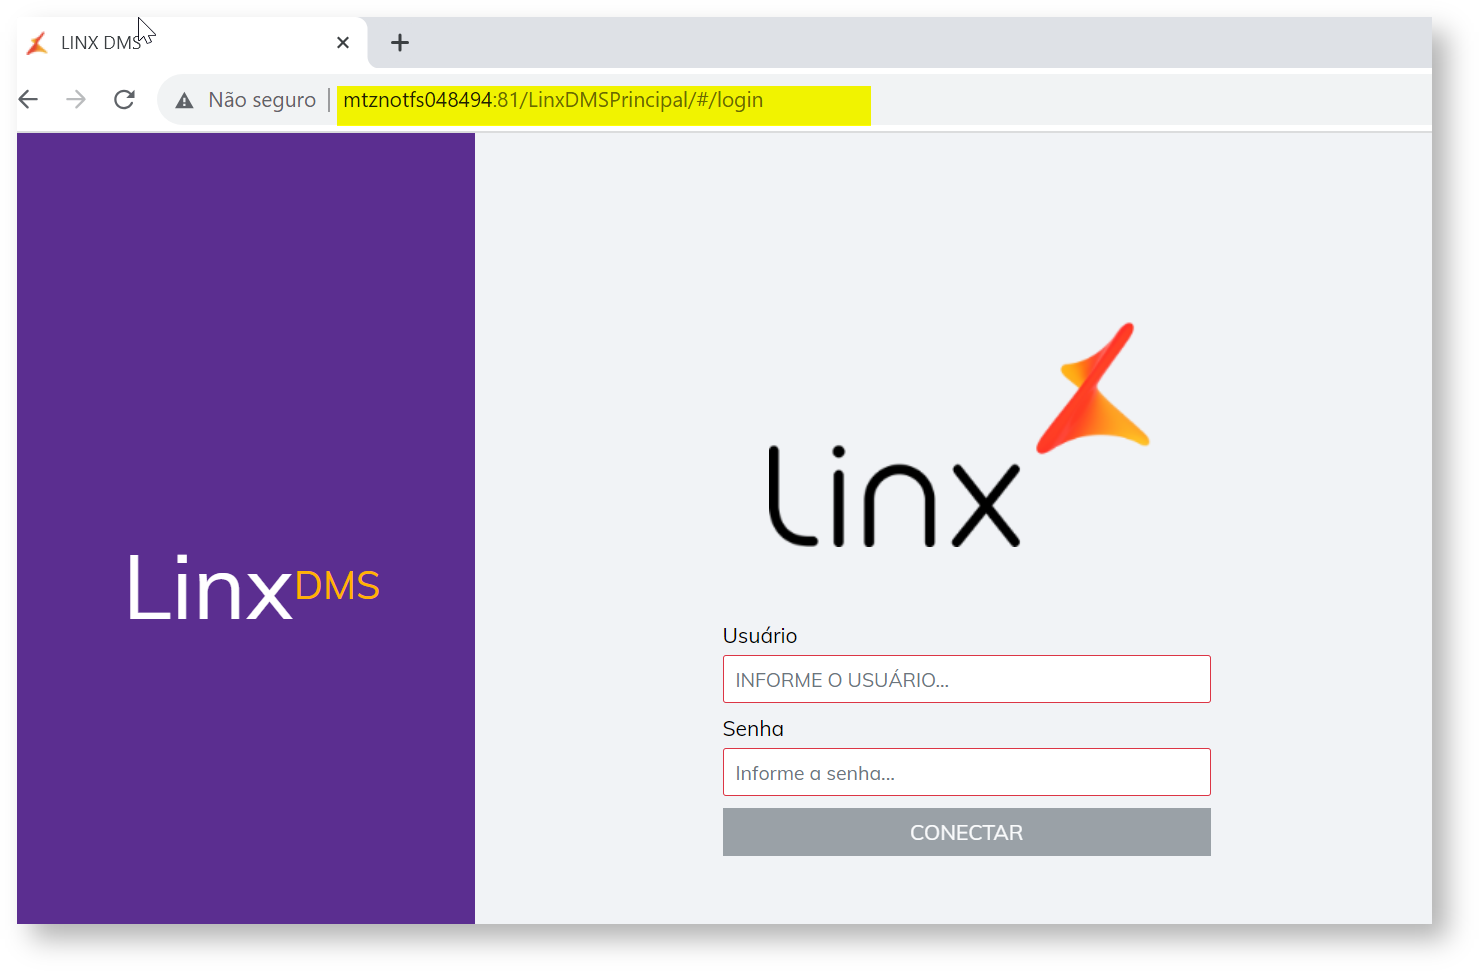Focus the Usuário input field
1480x972 pixels.
pyautogui.click(x=966, y=679)
